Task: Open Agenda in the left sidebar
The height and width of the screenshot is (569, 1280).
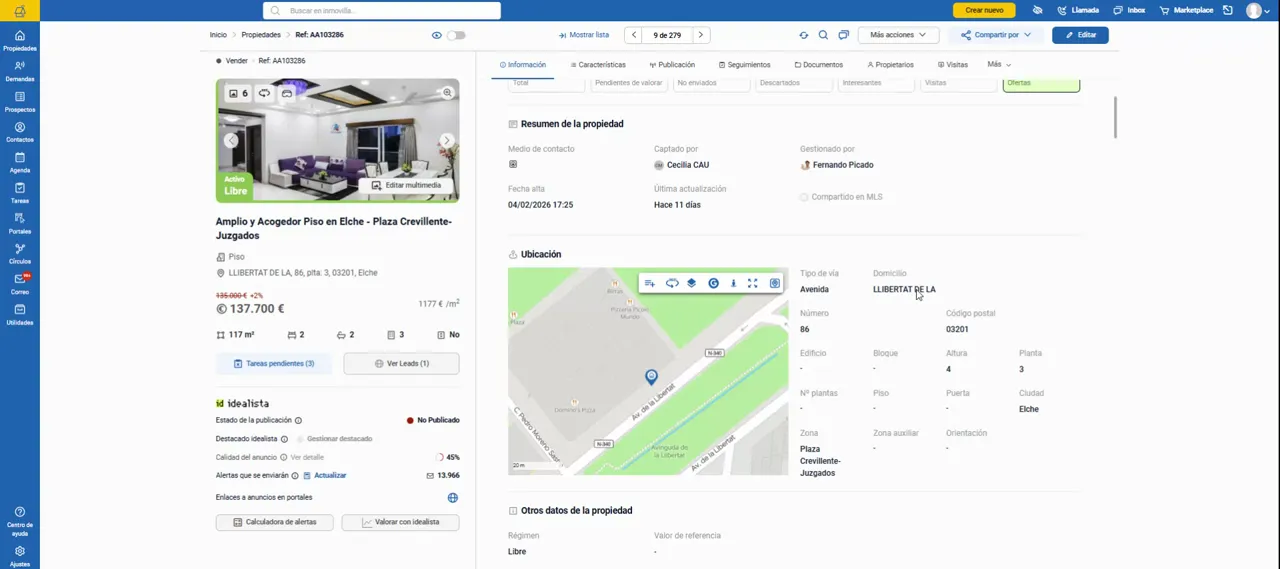Action: point(19,163)
